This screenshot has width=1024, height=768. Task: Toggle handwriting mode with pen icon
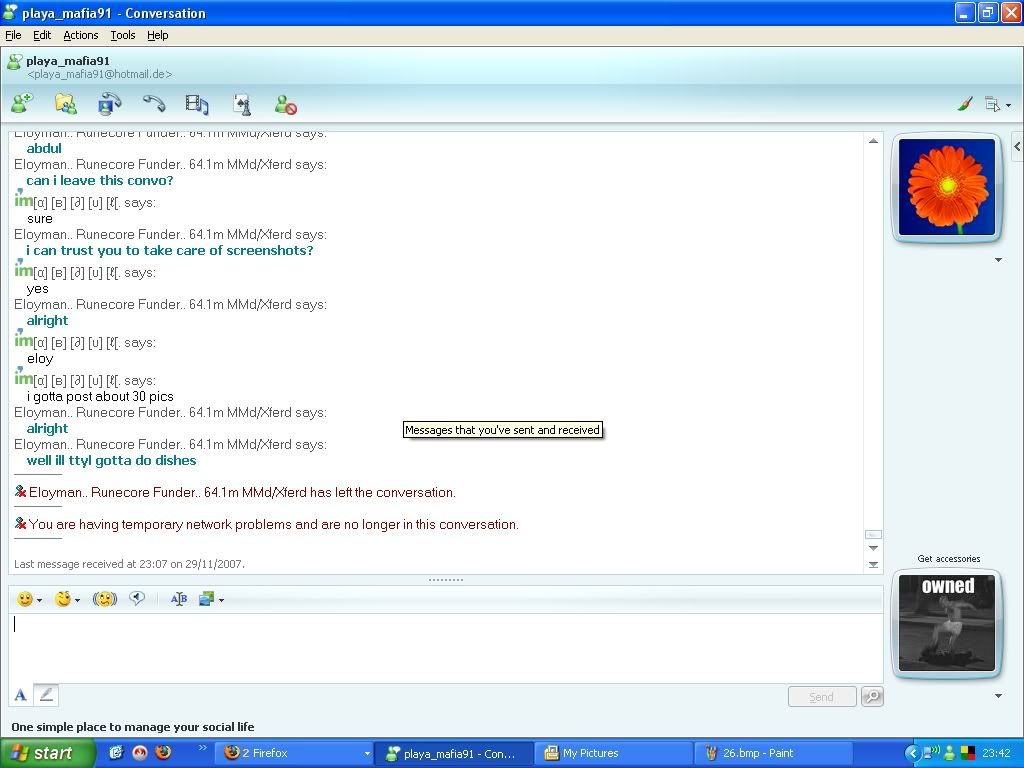tap(46, 695)
